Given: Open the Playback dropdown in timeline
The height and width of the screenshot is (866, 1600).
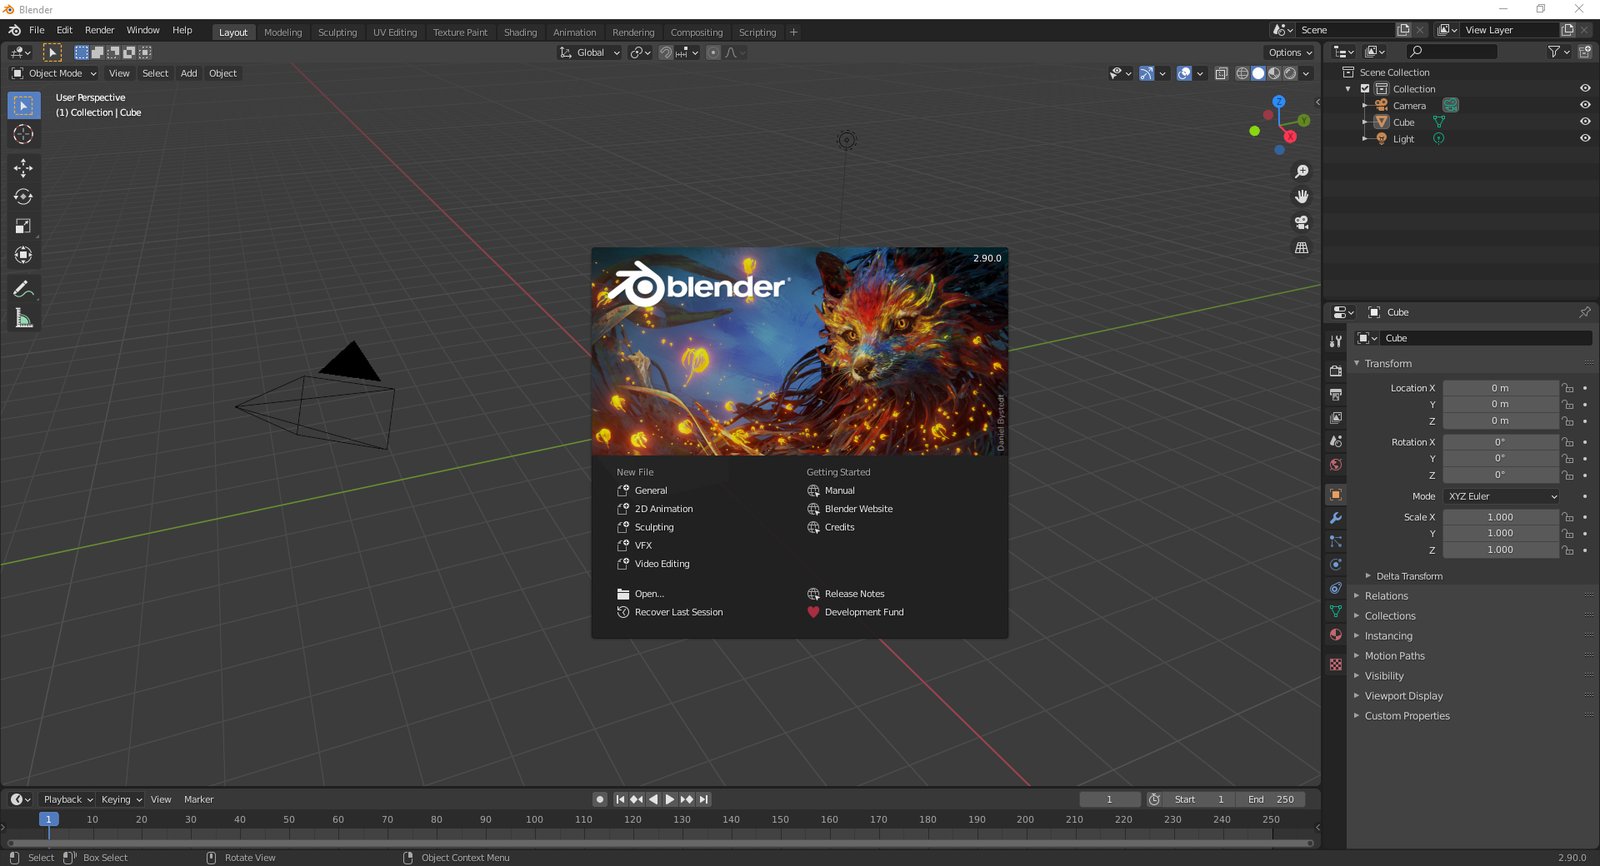Looking at the screenshot, I should pyautogui.click(x=67, y=799).
